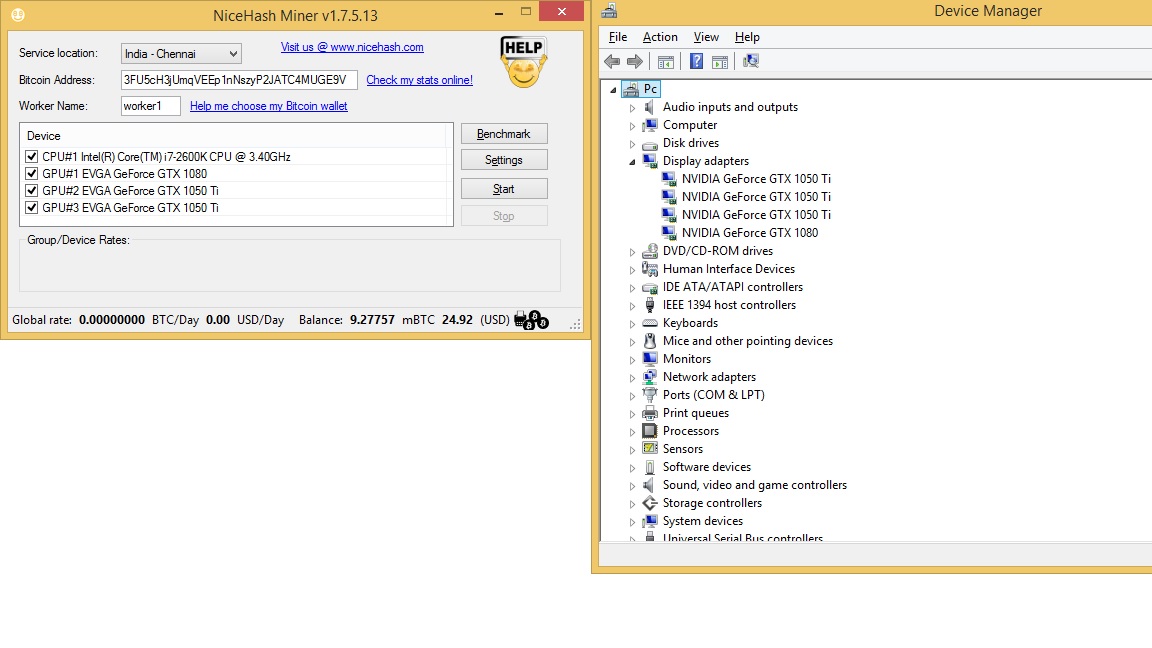This screenshot has height=648, width=1152.
Task: Click the NiceHash HELP mascot icon
Action: pos(523,62)
